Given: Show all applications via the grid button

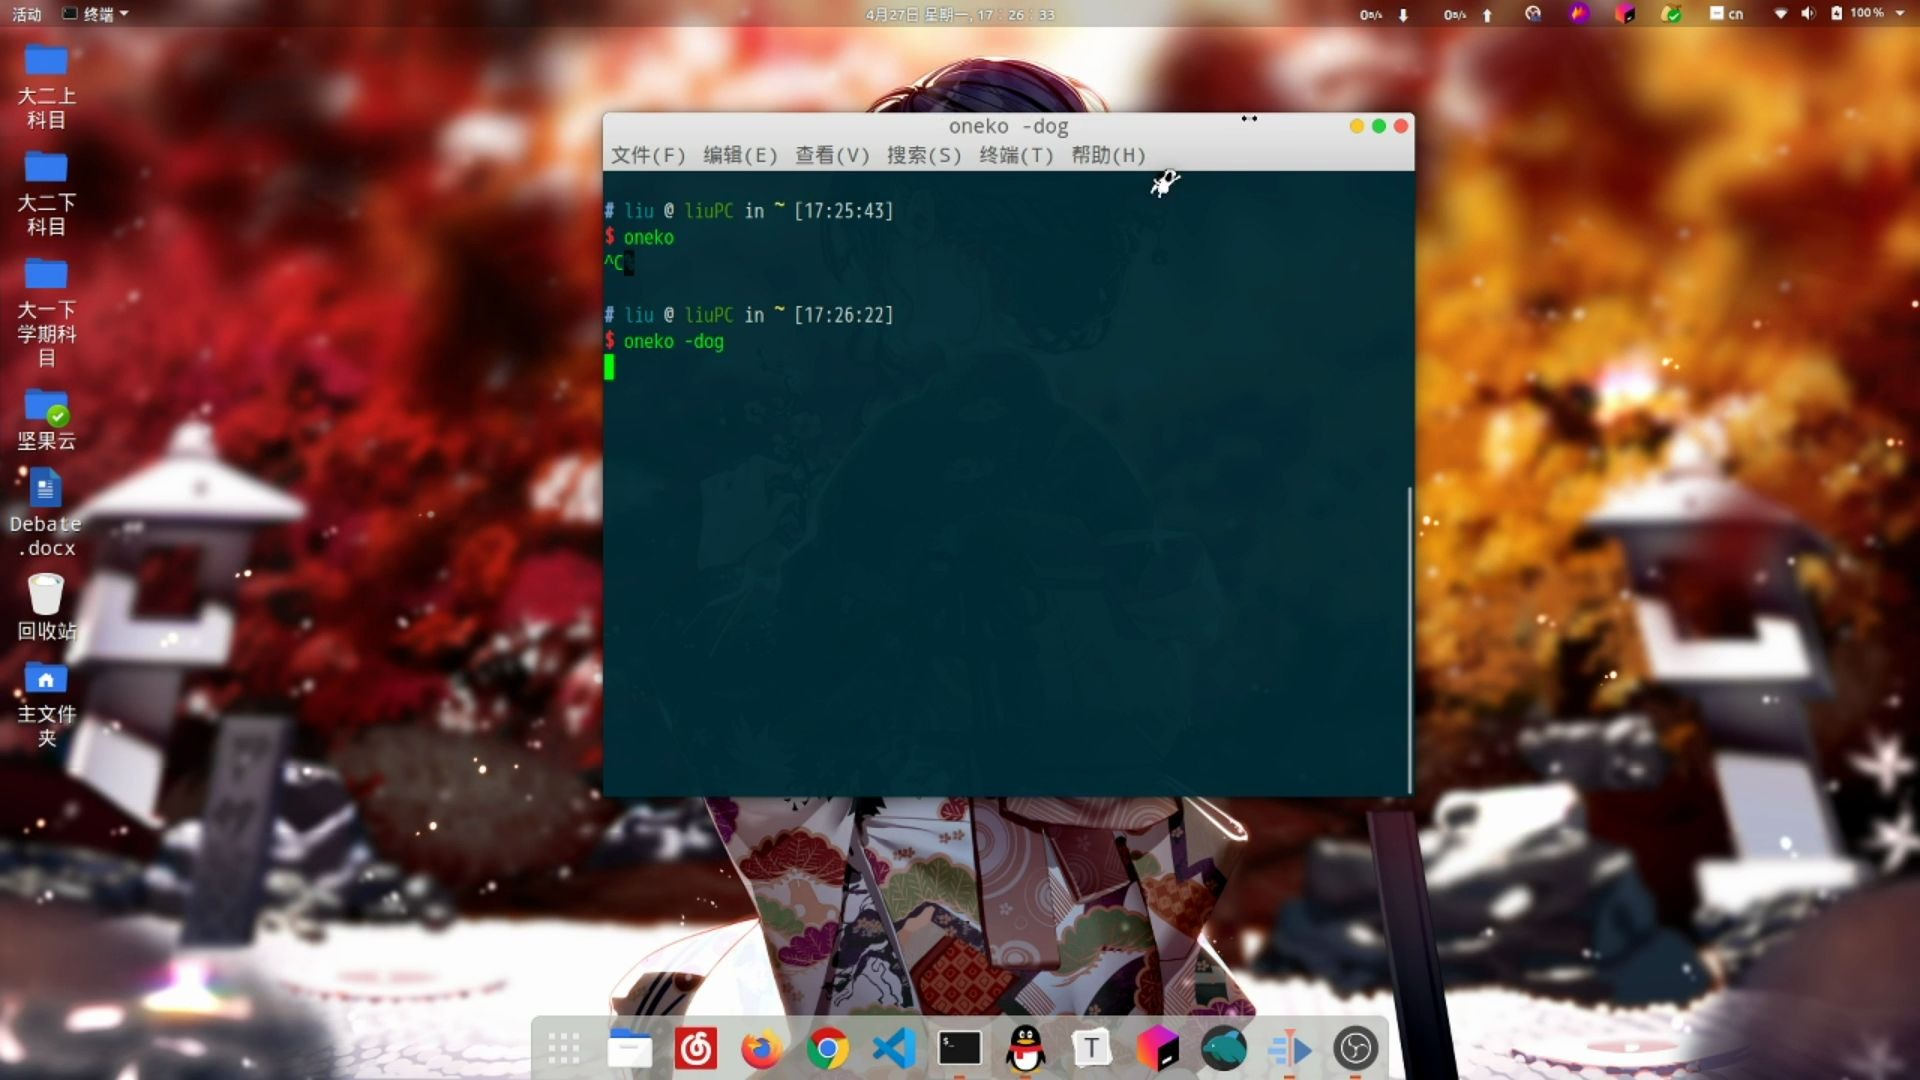Looking at the screenshot, I should [x=563, y=1048].
